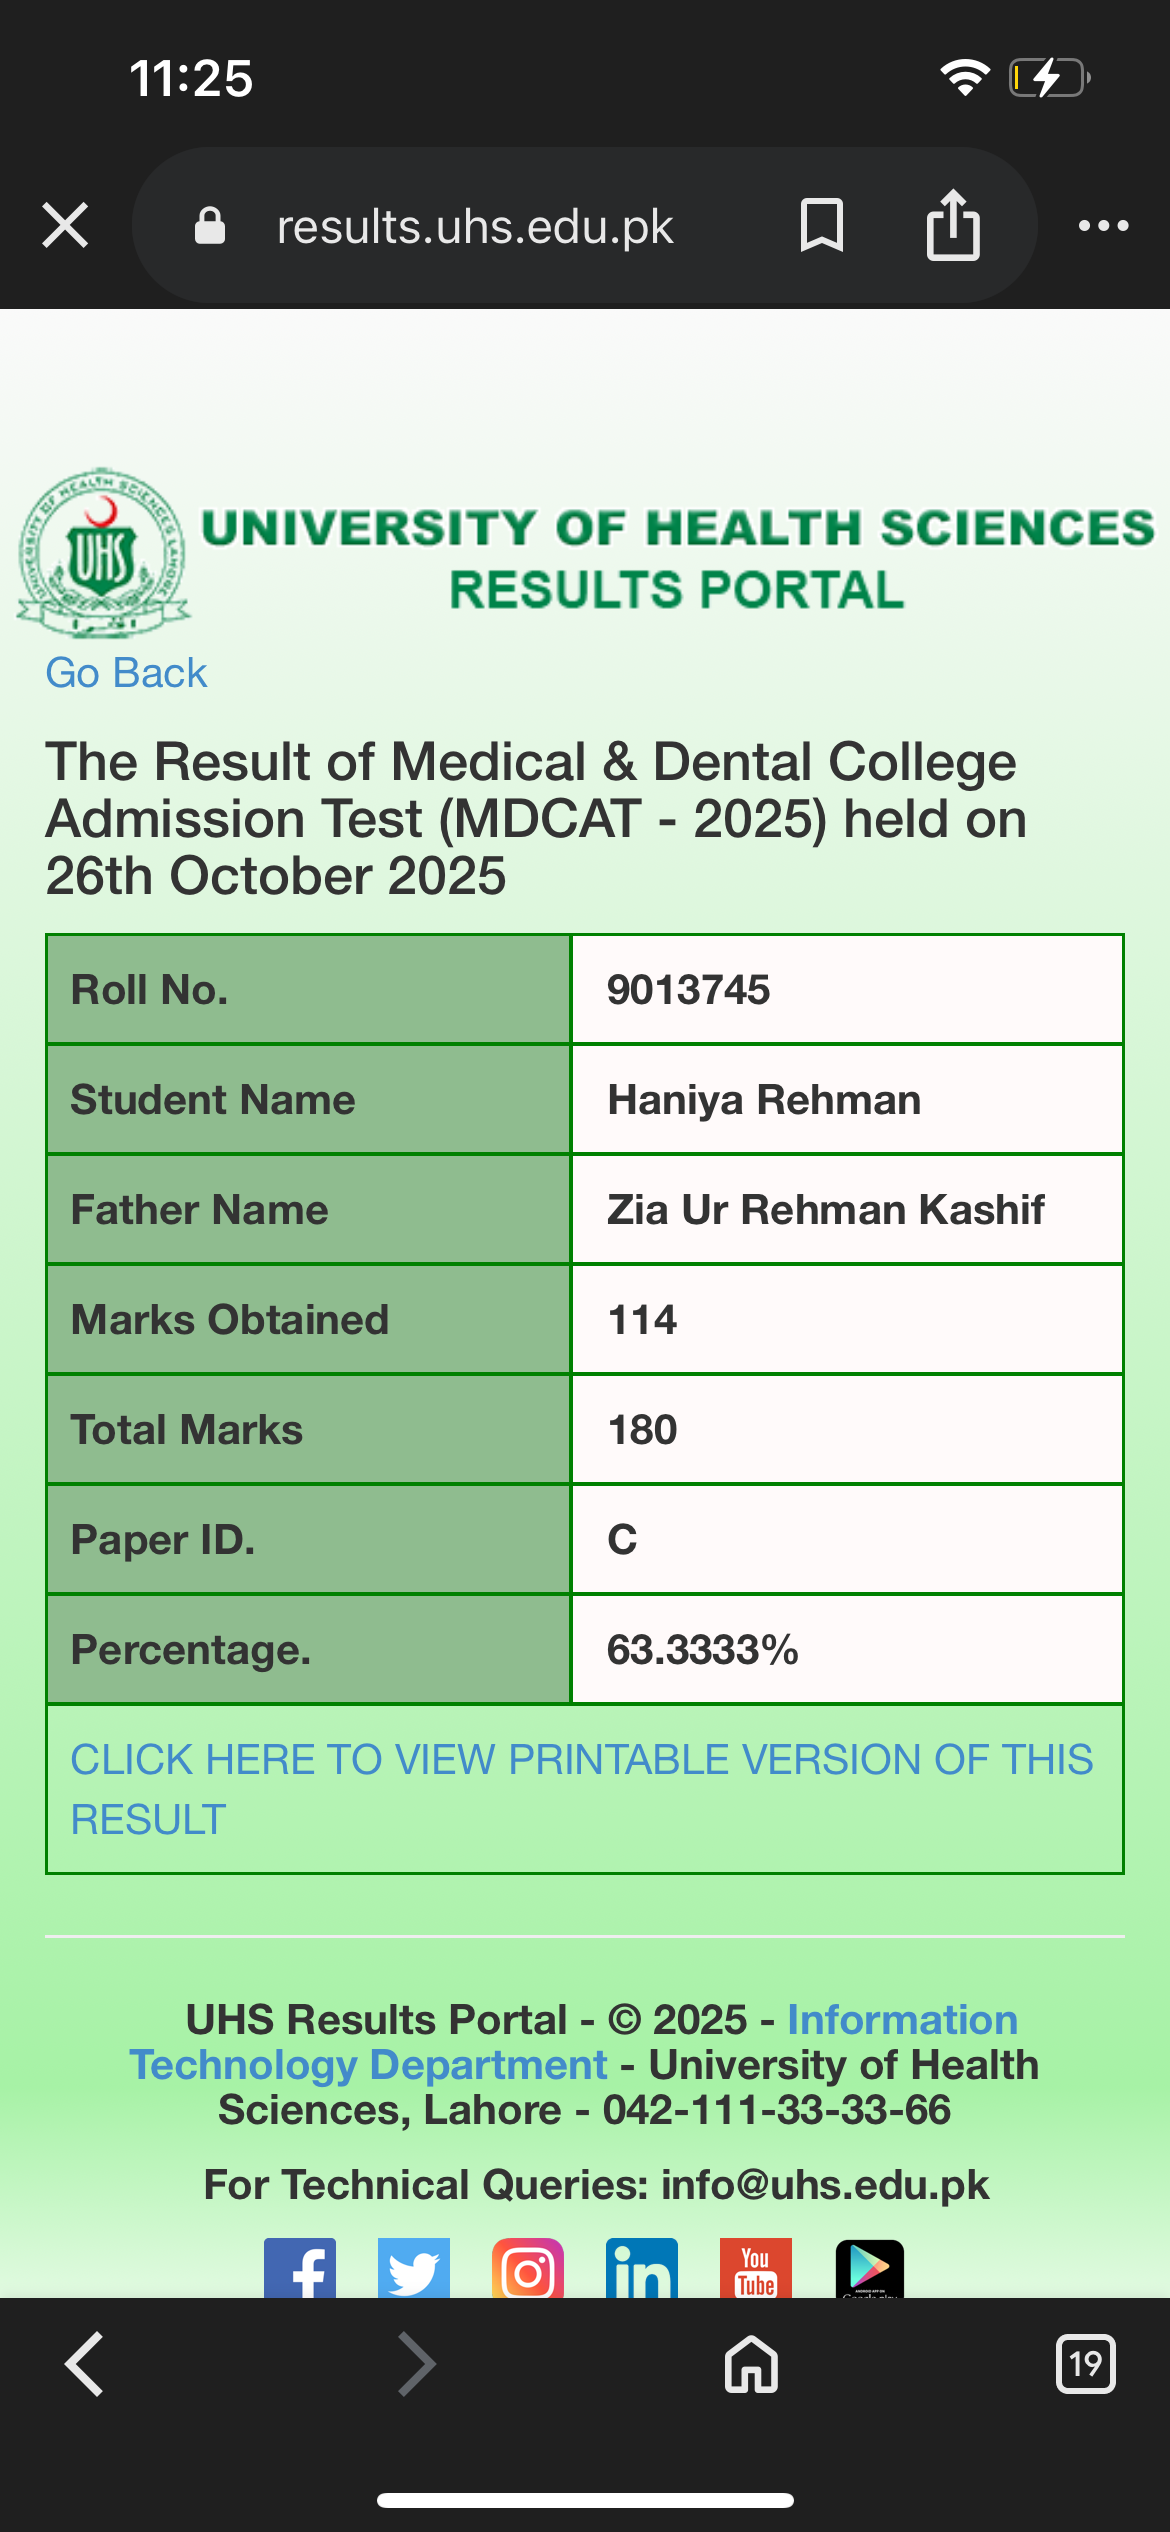This screenshot has height=2532, width=1170.
Task: Click the UHS university logo
Action: 103,553
